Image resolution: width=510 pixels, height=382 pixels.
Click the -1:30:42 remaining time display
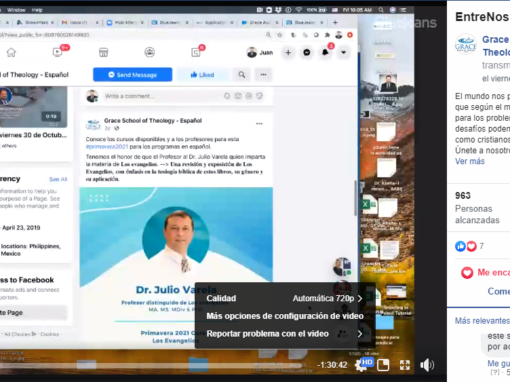coord(332,365)
